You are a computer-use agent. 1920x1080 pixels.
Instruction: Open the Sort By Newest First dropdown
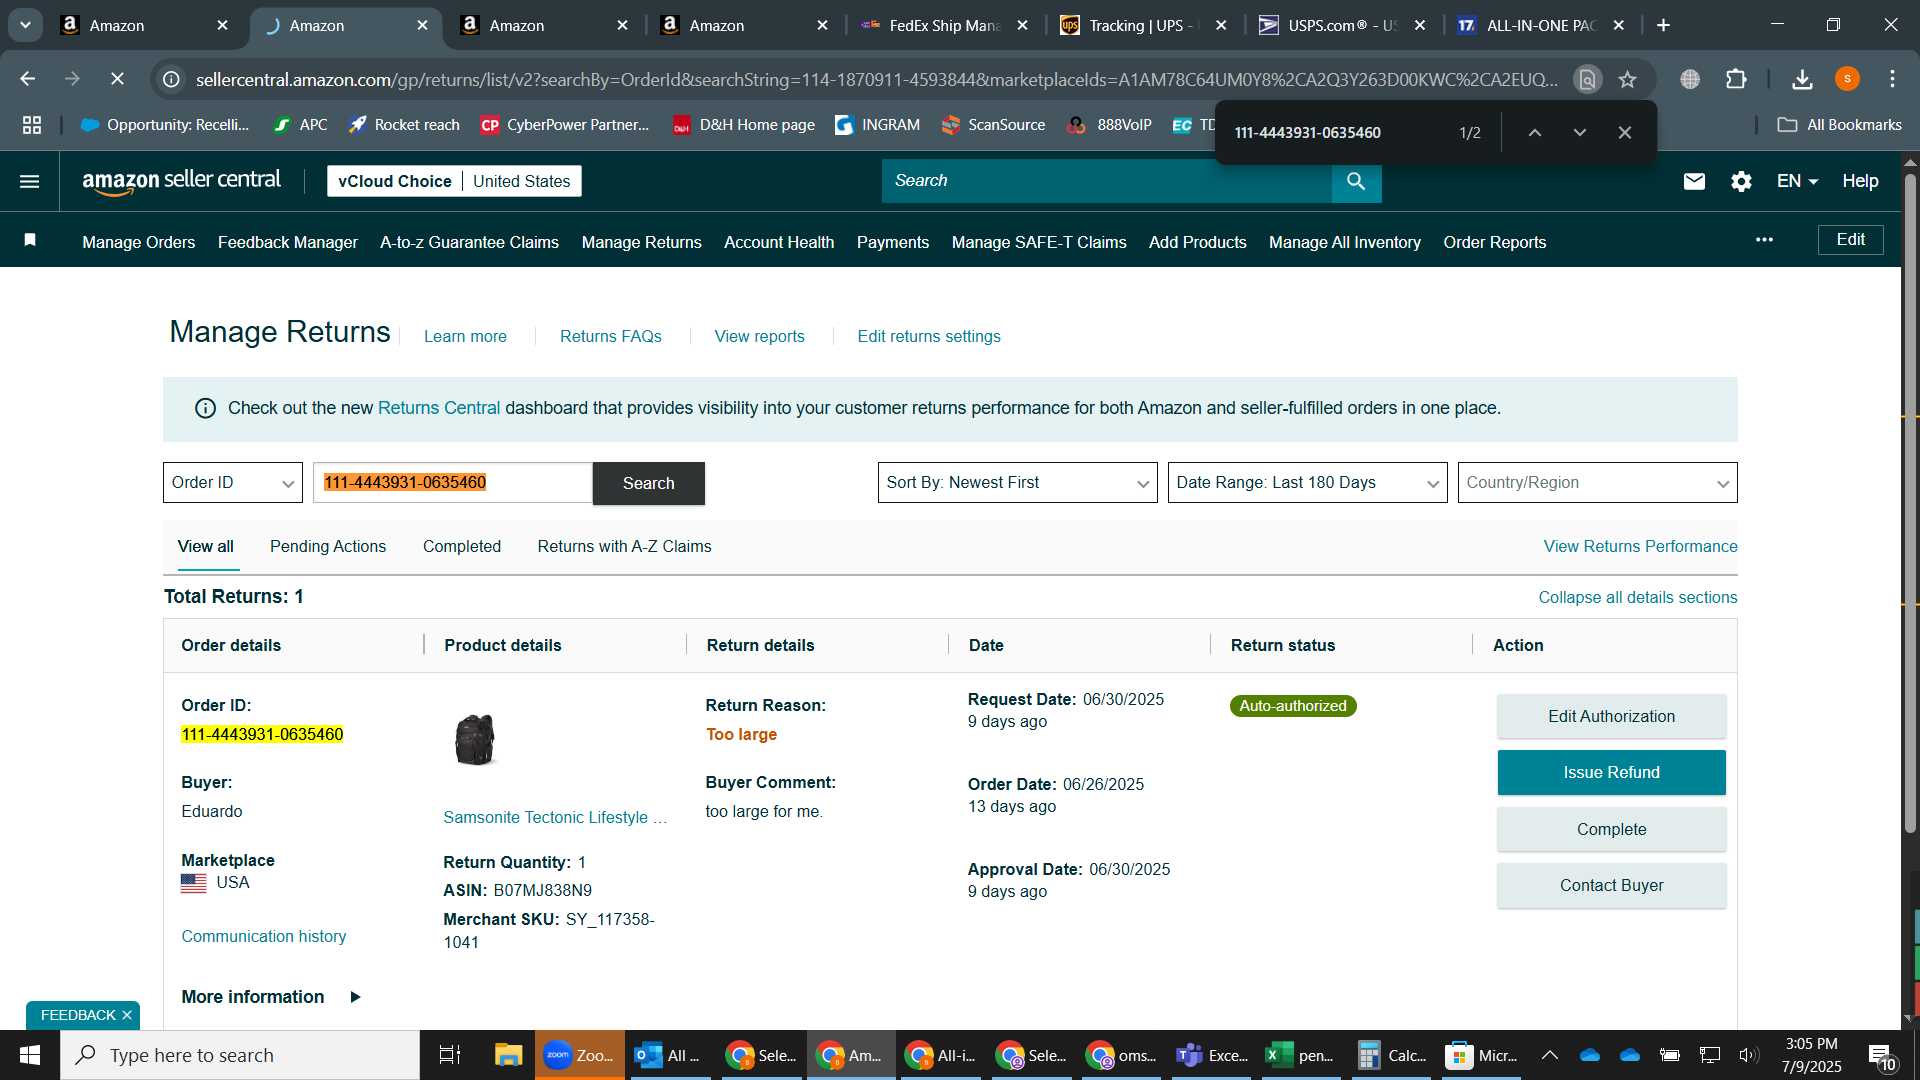[1017, 483]
